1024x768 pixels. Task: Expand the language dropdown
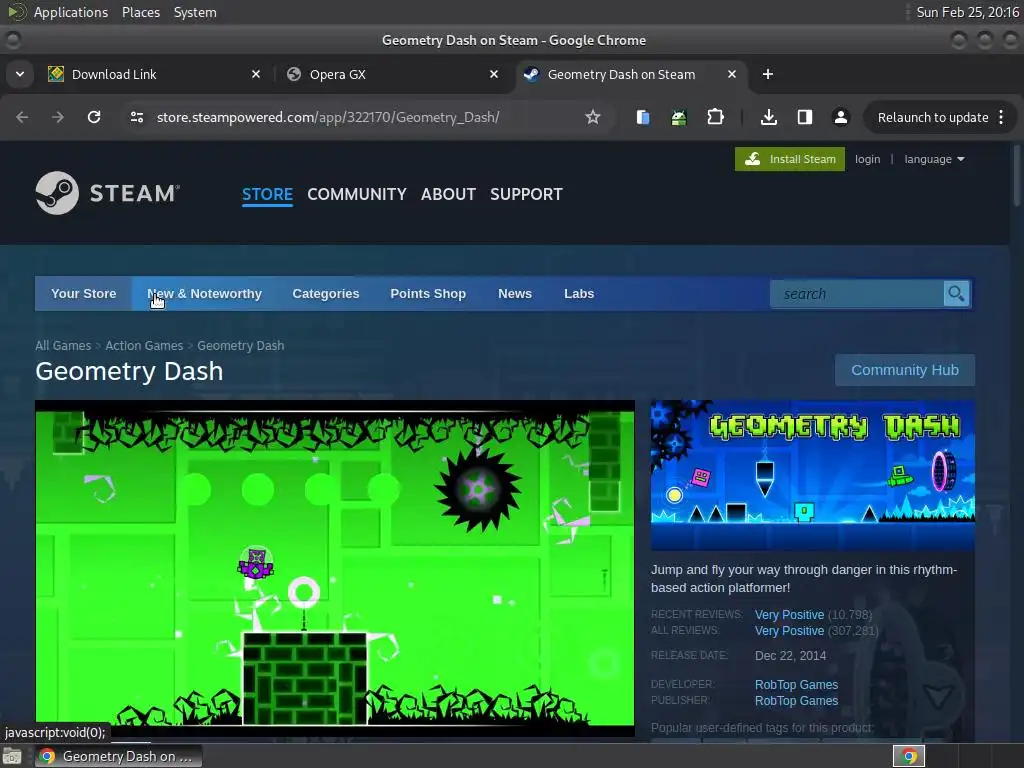pos(934,159)
